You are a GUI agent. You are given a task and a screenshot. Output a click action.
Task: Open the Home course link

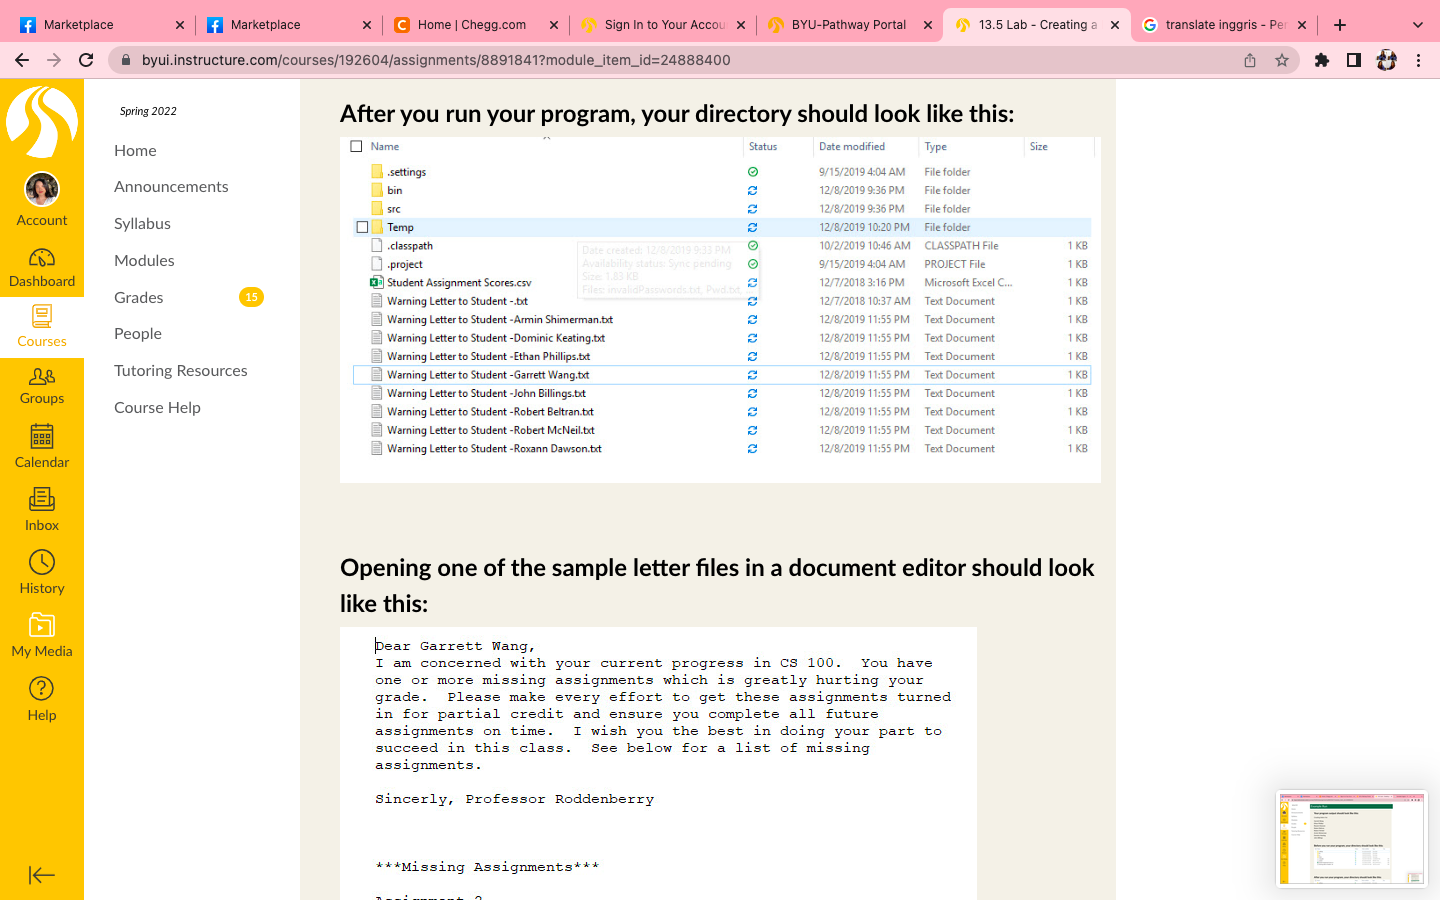coord(135,150)
